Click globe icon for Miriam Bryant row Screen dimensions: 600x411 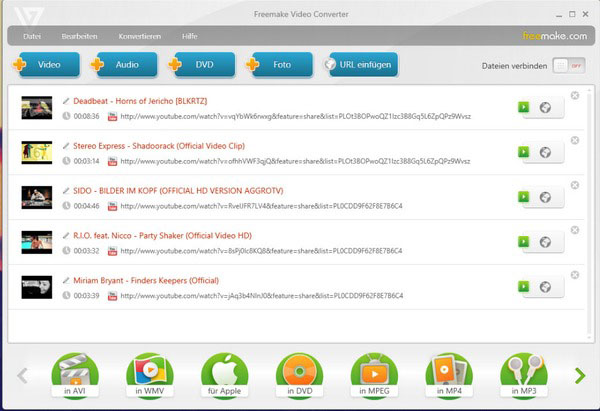[545, 287]
